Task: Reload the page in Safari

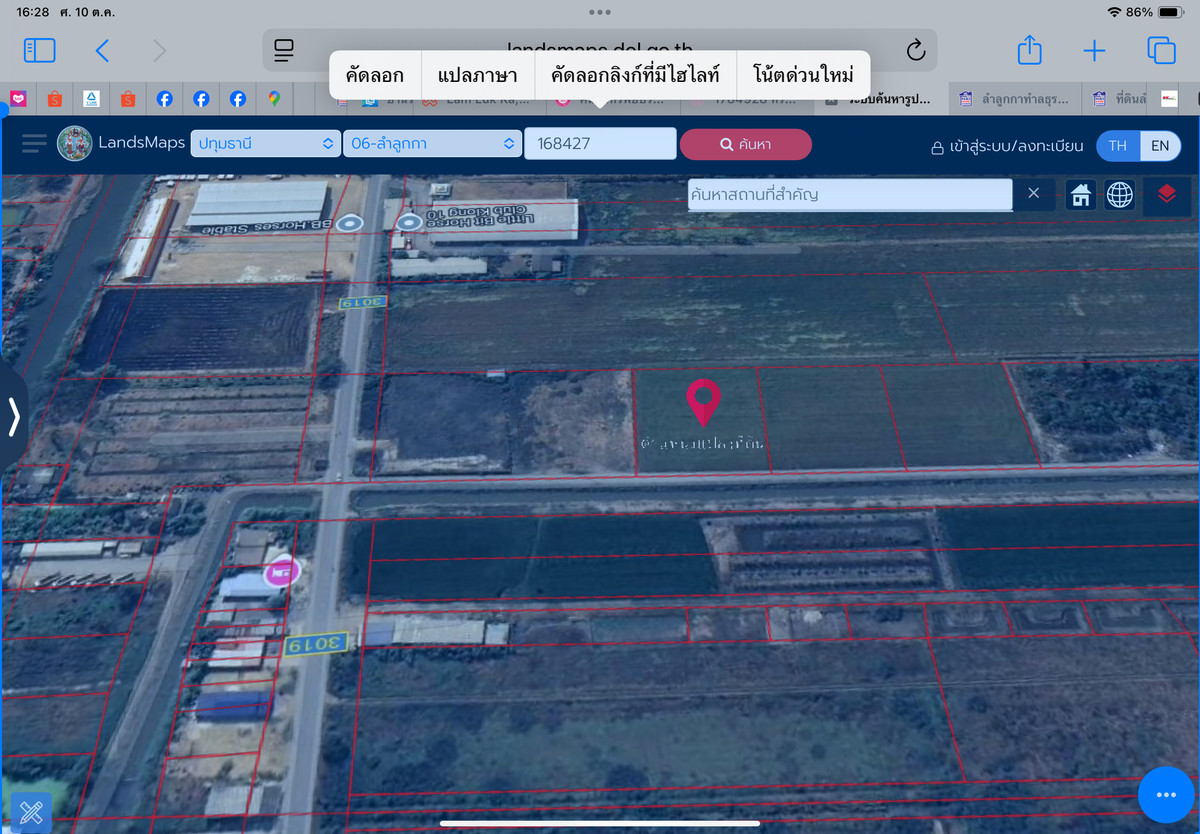Action: pyautogui.click(x=915, y=51)
